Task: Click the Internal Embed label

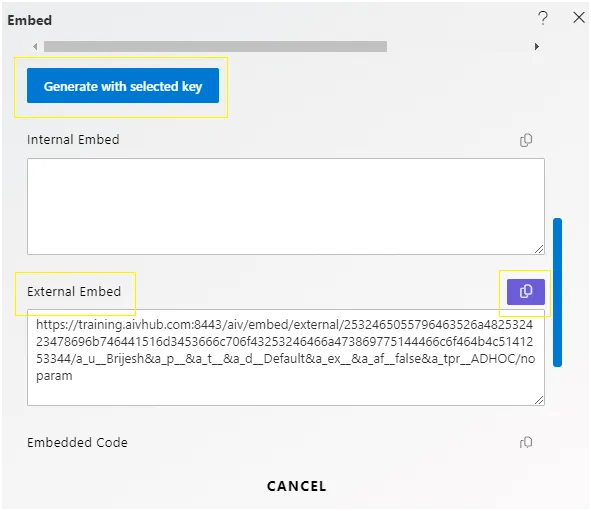Action: tap(73, 139)
